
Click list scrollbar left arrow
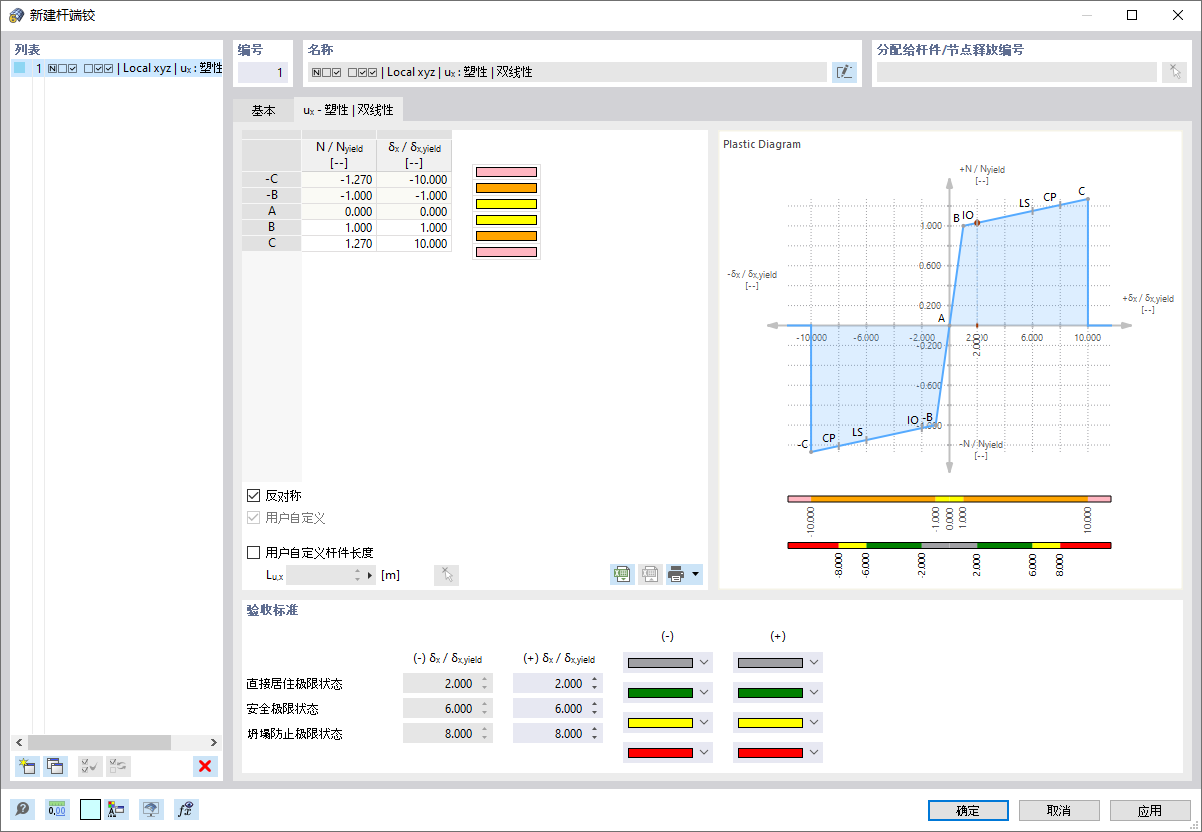point(20,742)
